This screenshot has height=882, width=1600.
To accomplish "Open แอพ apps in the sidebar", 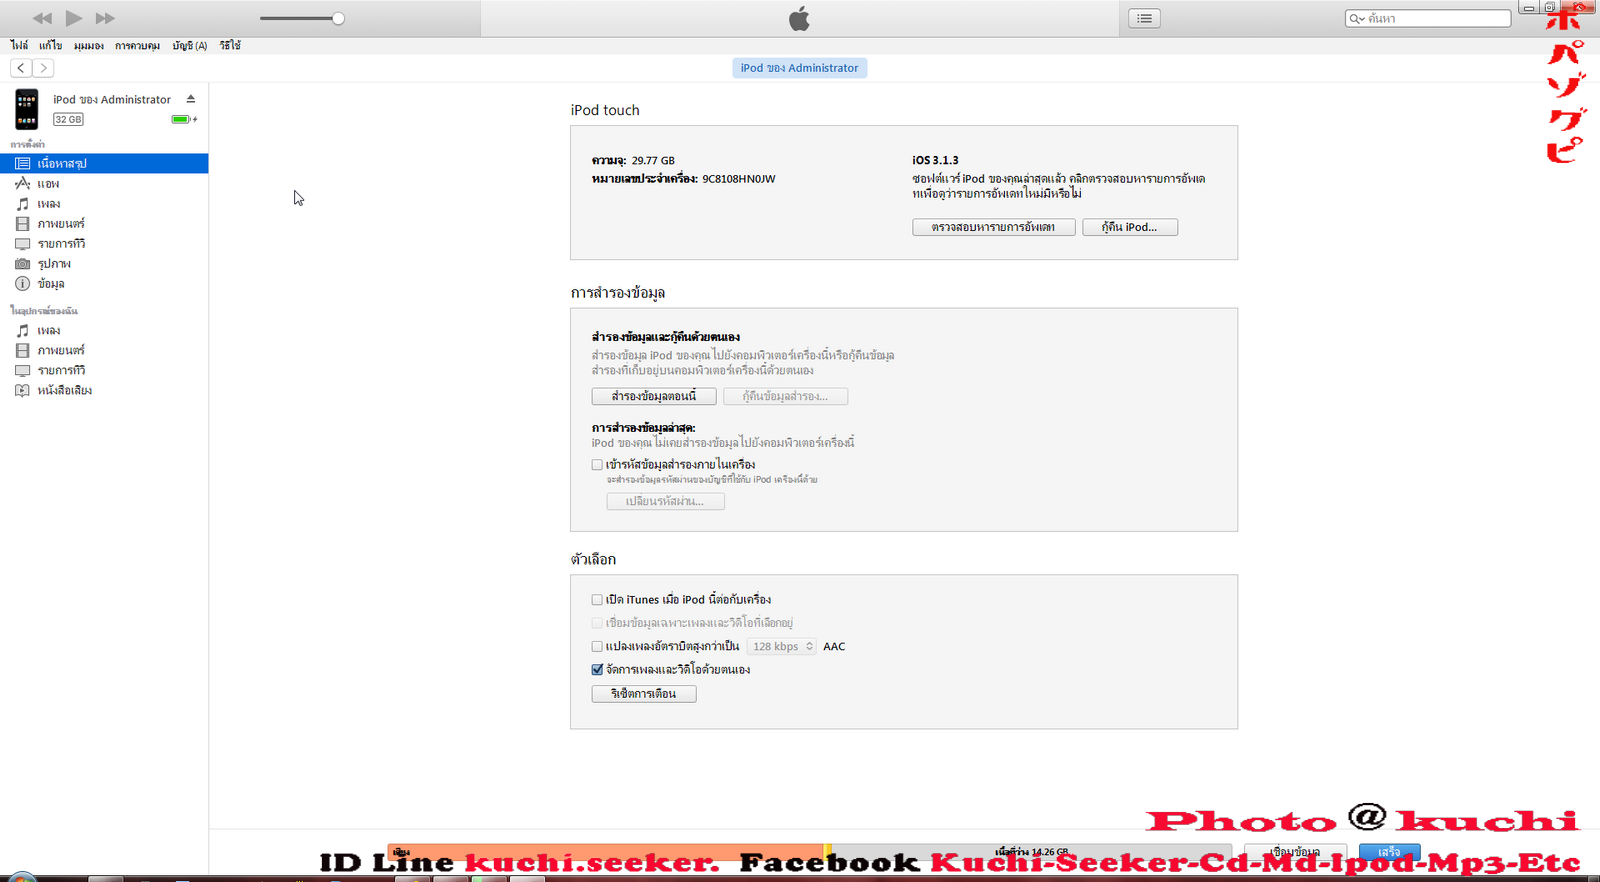I will pos(104,184).
